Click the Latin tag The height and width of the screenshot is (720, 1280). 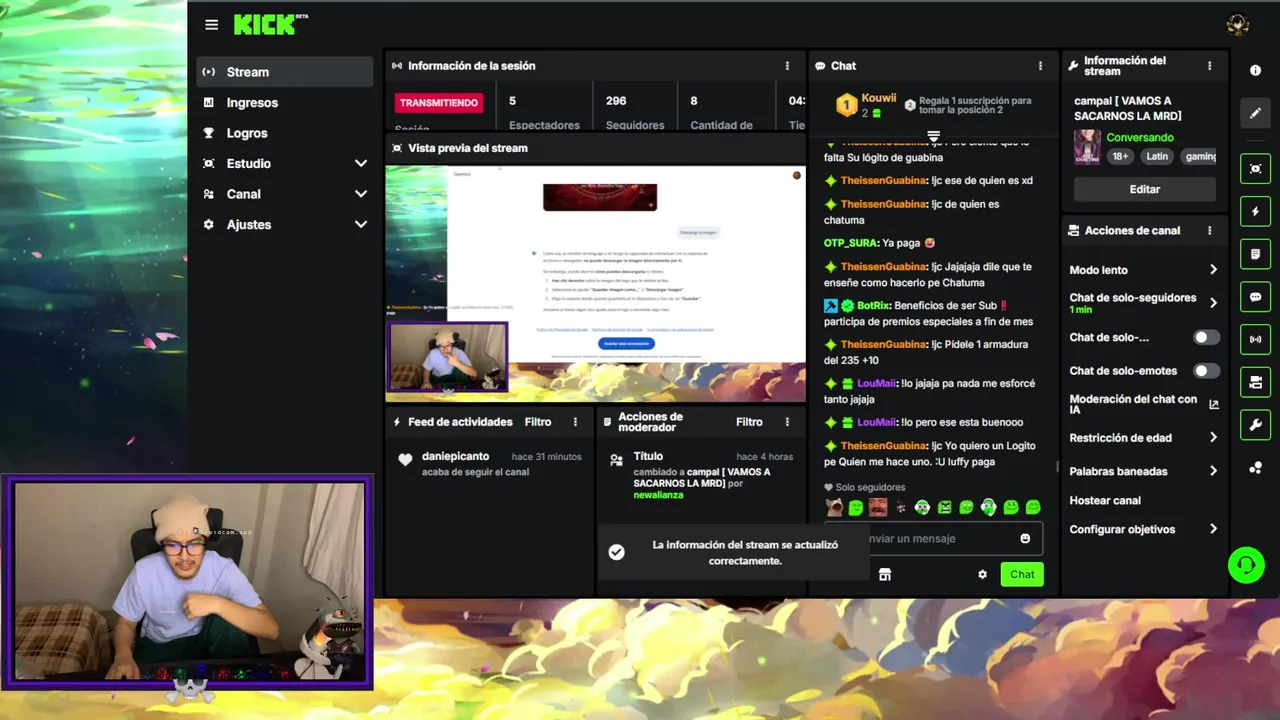pos(1157,156)
